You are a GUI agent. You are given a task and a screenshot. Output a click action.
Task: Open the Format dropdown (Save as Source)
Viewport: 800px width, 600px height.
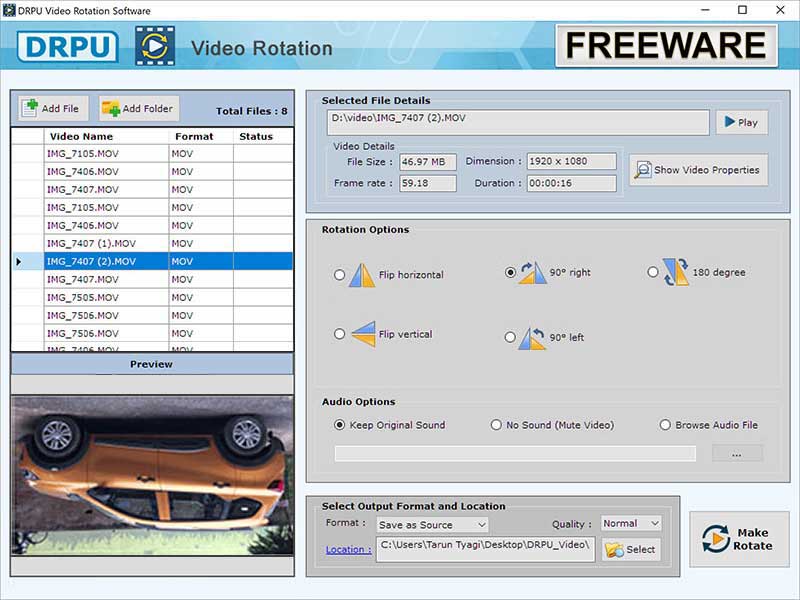point(432,524)
